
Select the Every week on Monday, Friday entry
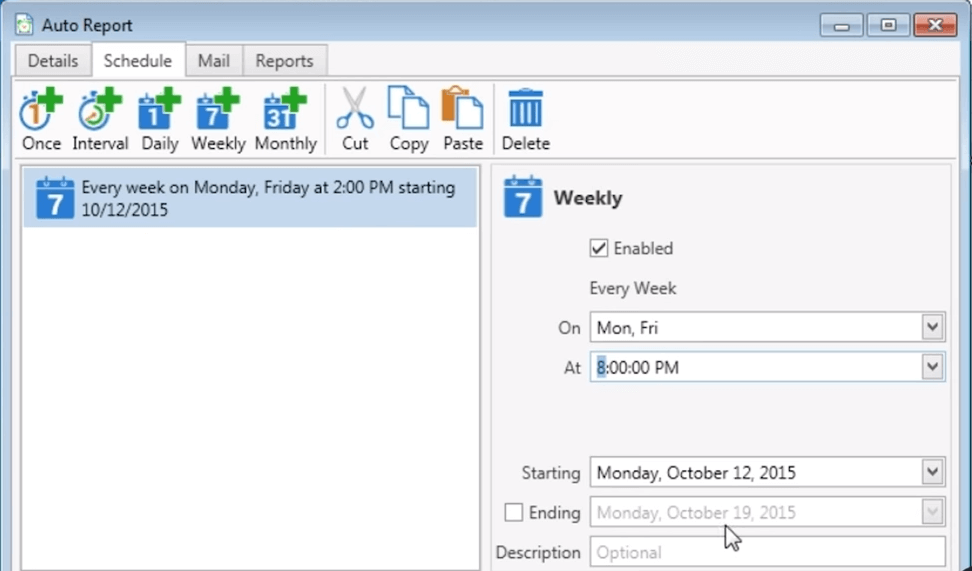(250, 198)
